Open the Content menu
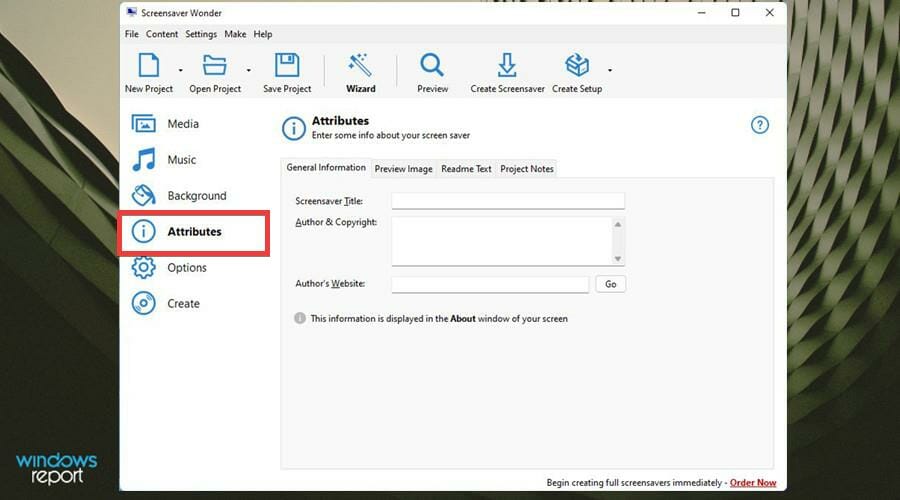The width and height of the screenshot is (900, 500). pyautogui.click(x=162, y=34)
